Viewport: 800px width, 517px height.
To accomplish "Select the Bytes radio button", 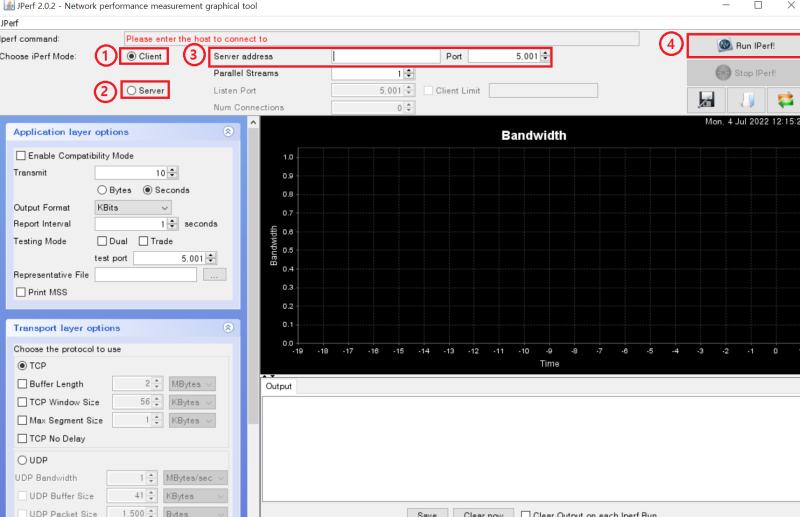I will click(102, 190).
